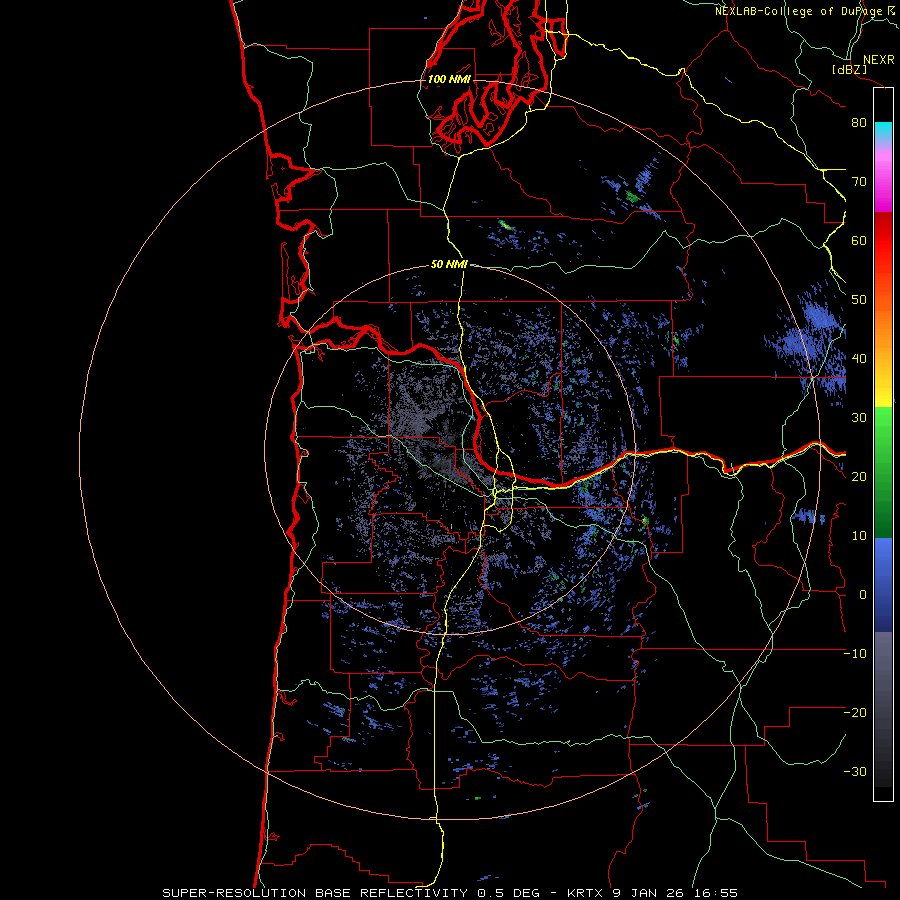This screenshot has width=900, height=900.
Task: Click the "KRTX" radar site identifier
Action: click(x=584, y=893)
